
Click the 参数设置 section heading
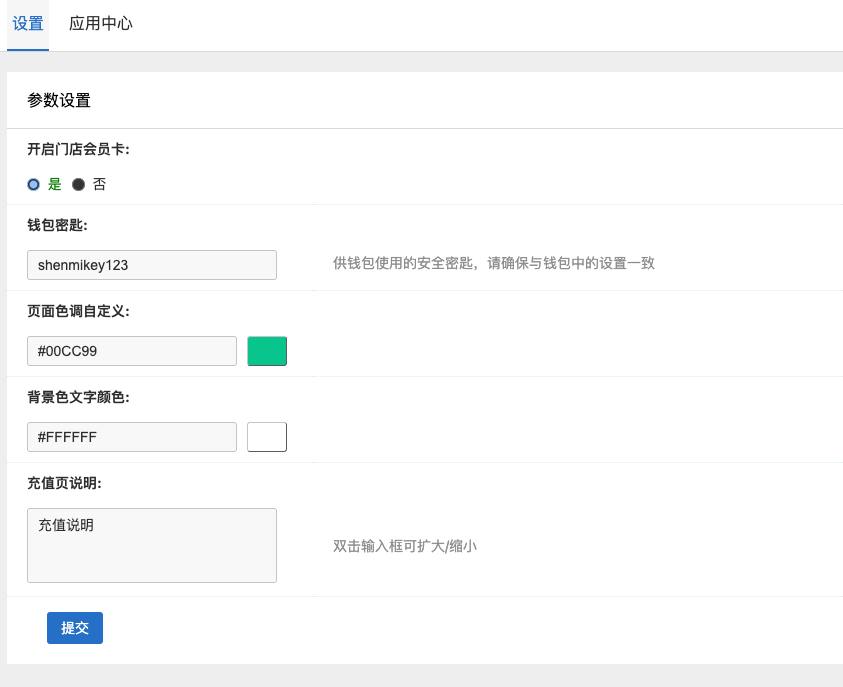[x=59, y=100]
